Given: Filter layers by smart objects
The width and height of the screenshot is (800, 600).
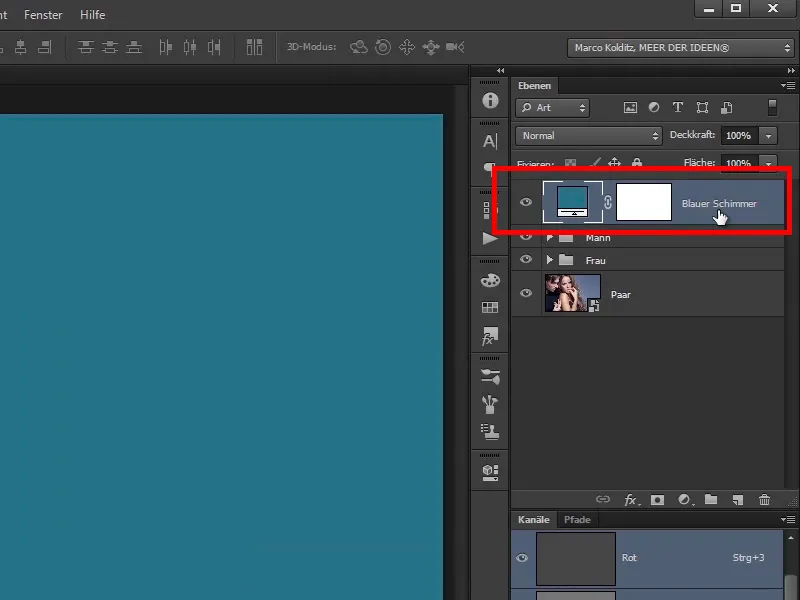Looking at the screenshot, I should tap(727, 108).
